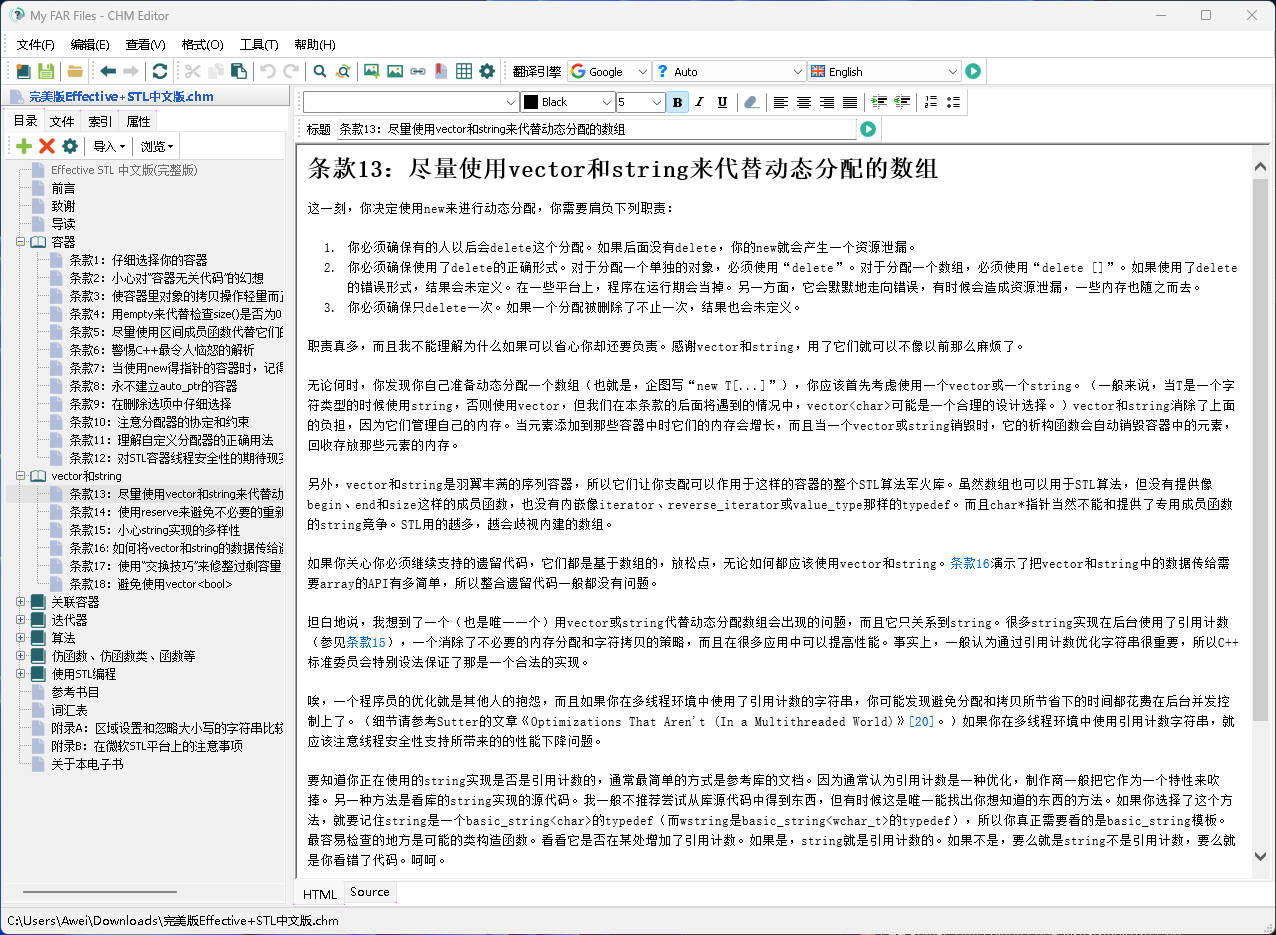Justify the text alignment
Viewport: 1276px width, 935px height.
click(850, 102)
